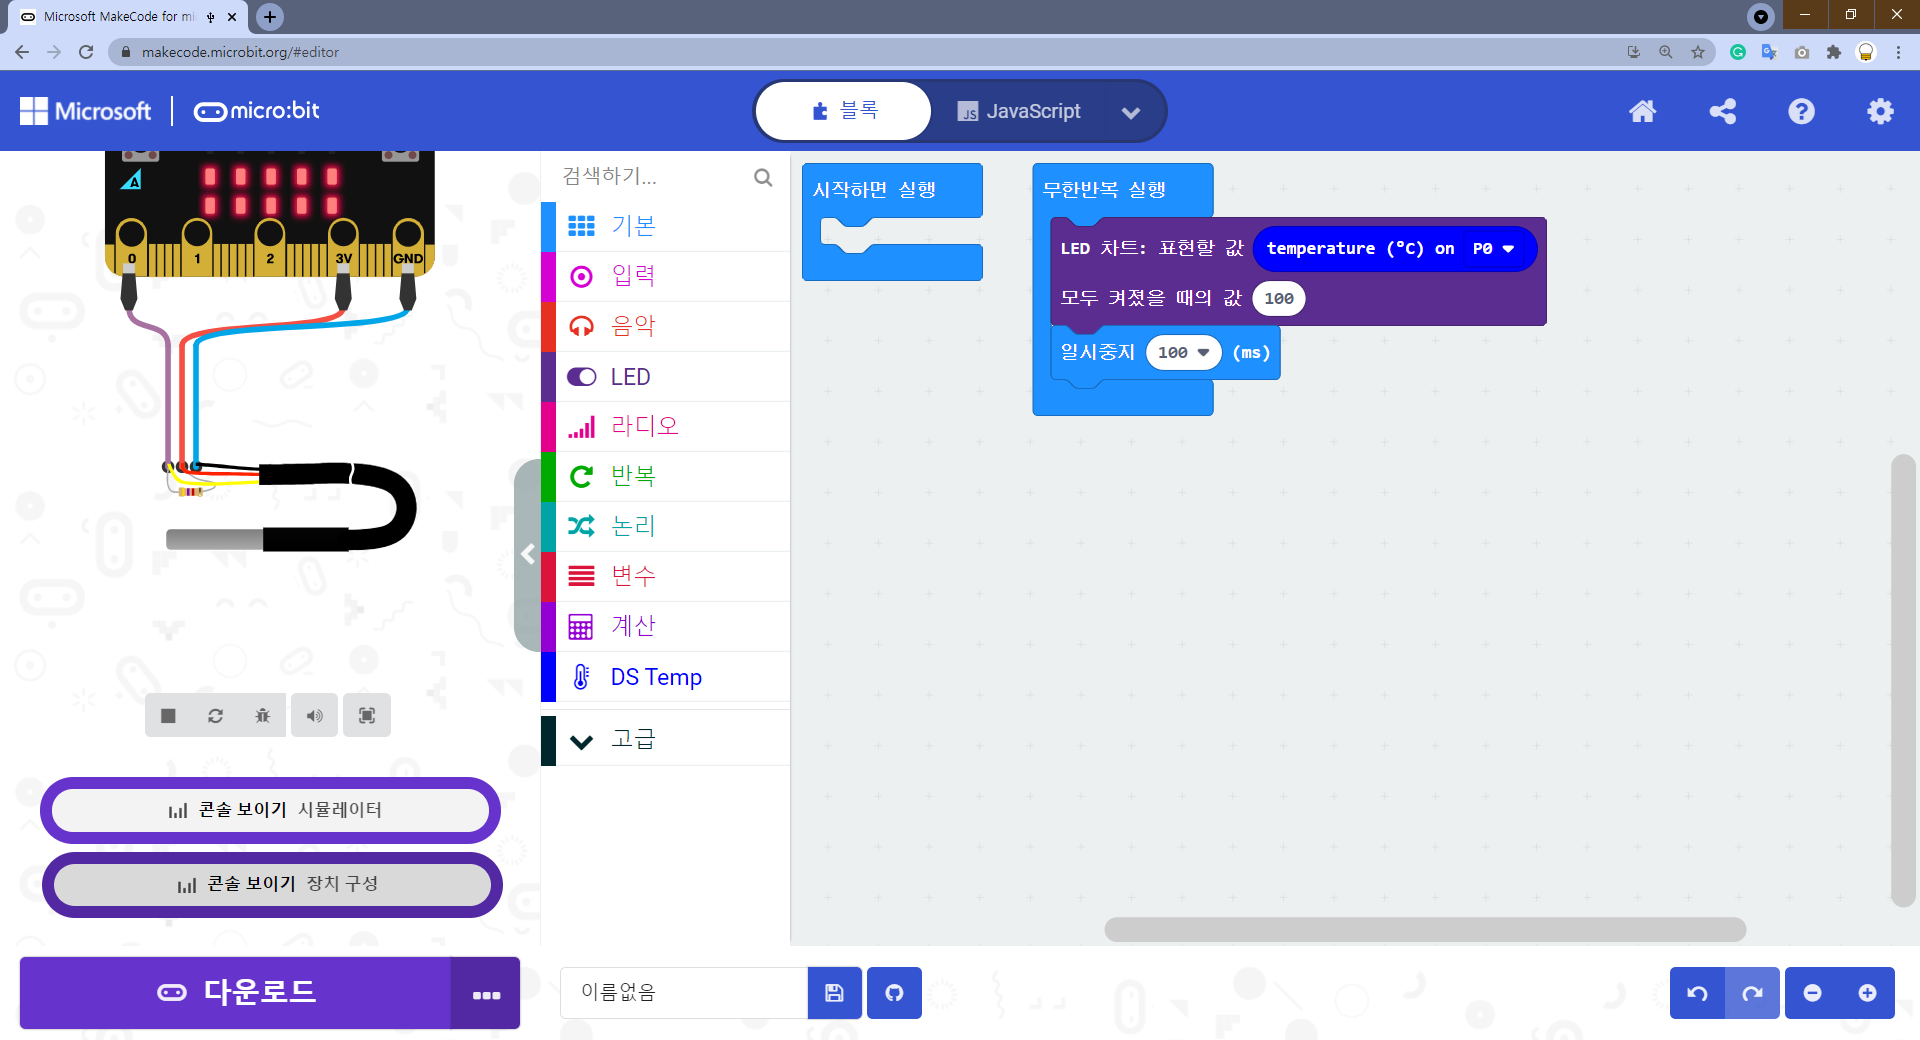This screenshot has height=1040, width=1920.
Task: Undo the last workspace action
Action: point(1697,992)
